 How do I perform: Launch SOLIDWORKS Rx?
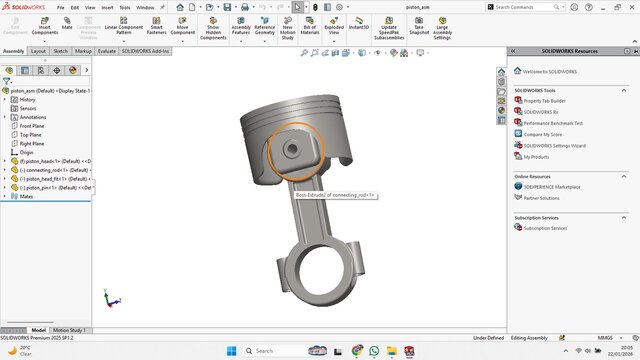pyautogui.click(x=541, y=112)
